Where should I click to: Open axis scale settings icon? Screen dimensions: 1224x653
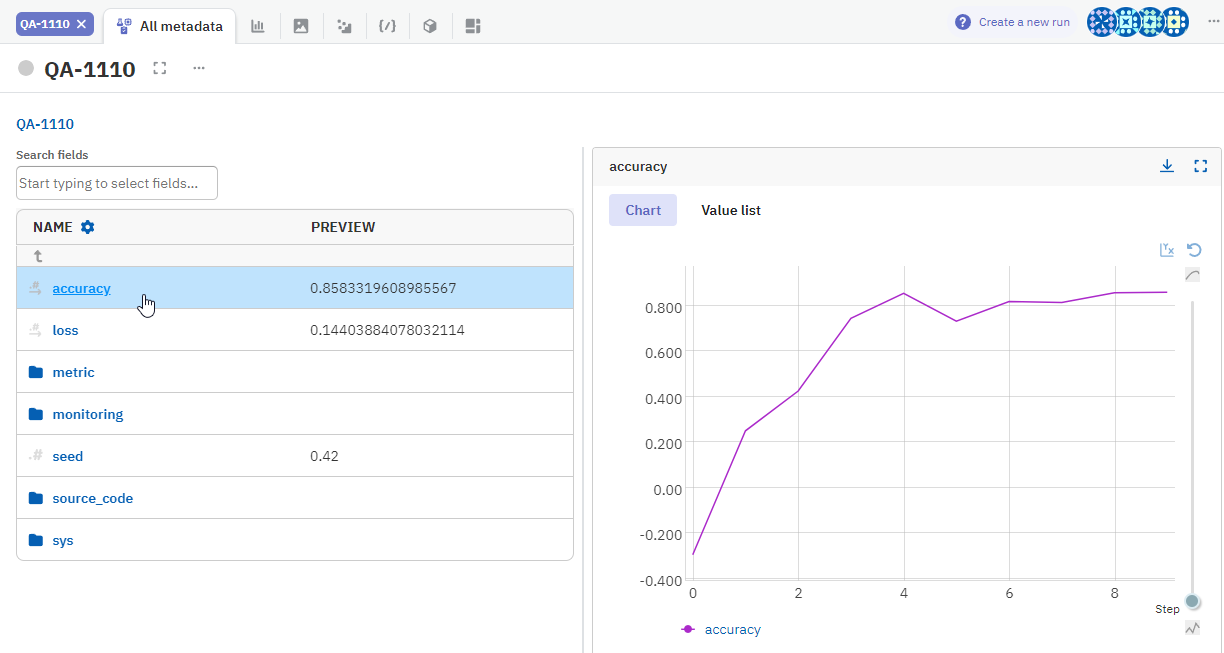pyautogui.click(x=1166, y=250)
